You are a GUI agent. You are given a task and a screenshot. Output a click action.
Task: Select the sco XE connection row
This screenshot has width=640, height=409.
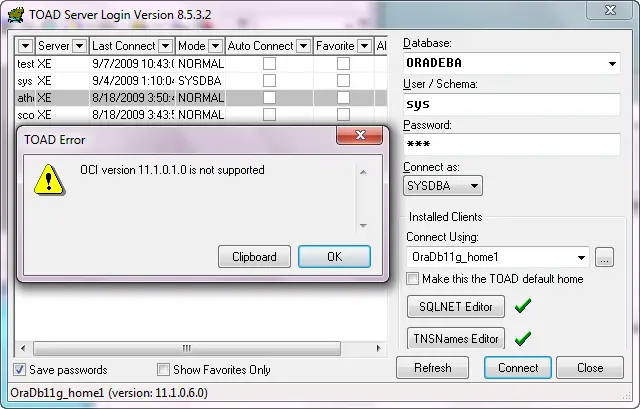[201, 115]
